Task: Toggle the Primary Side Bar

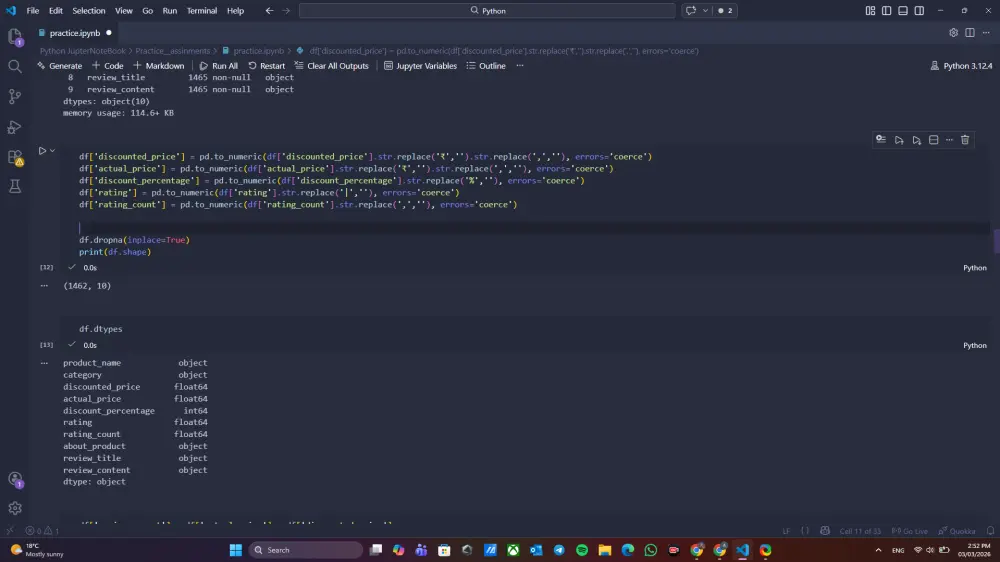Action: tap(886, 11)
